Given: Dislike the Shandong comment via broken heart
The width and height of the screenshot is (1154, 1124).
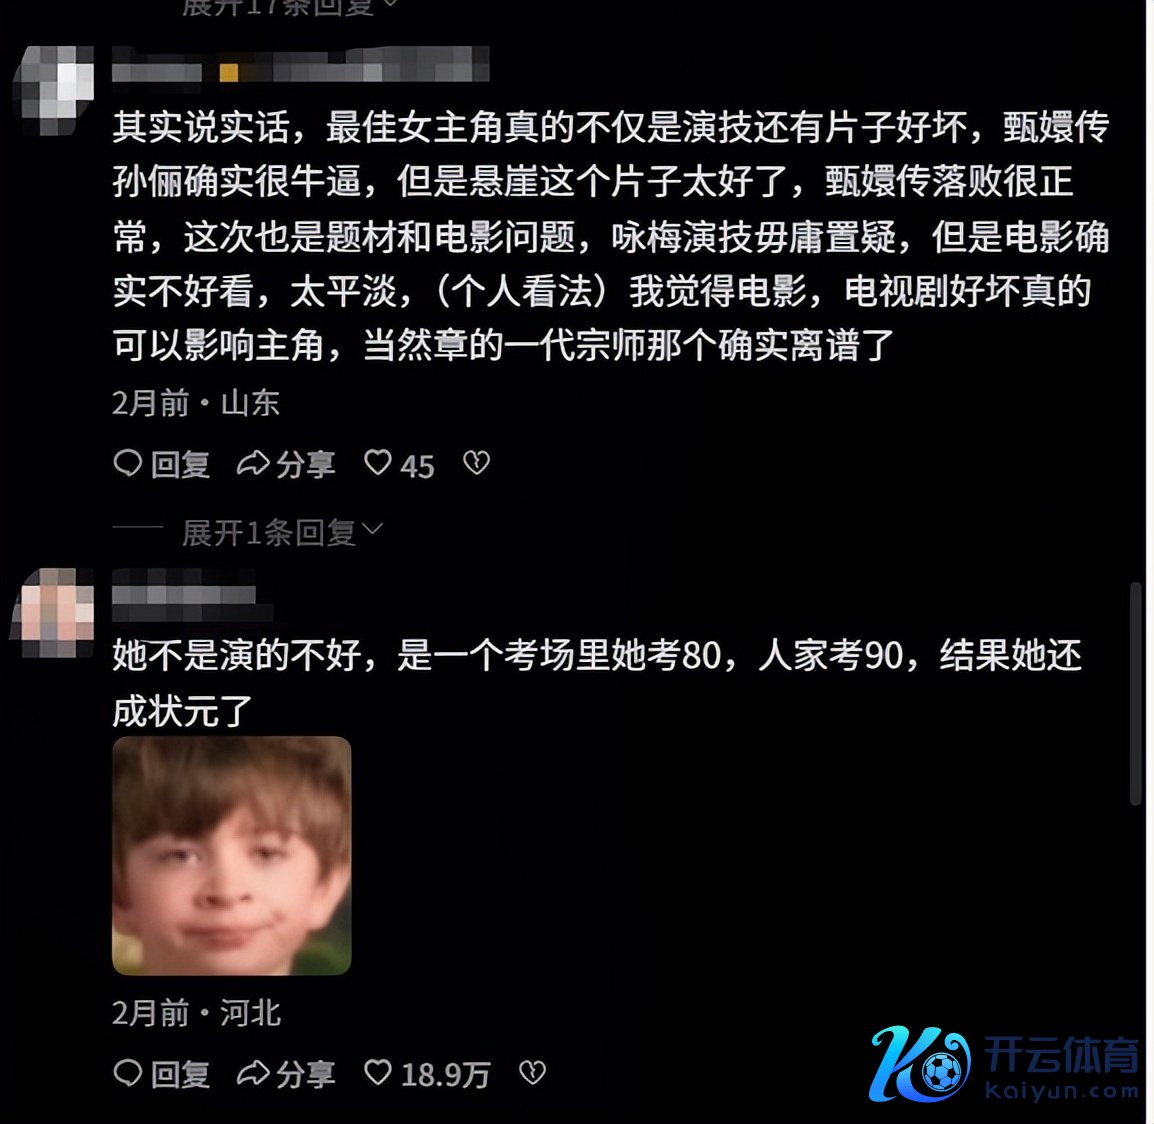Looking at the screenshot, I should pyautogui.click(x=476, y=463).
